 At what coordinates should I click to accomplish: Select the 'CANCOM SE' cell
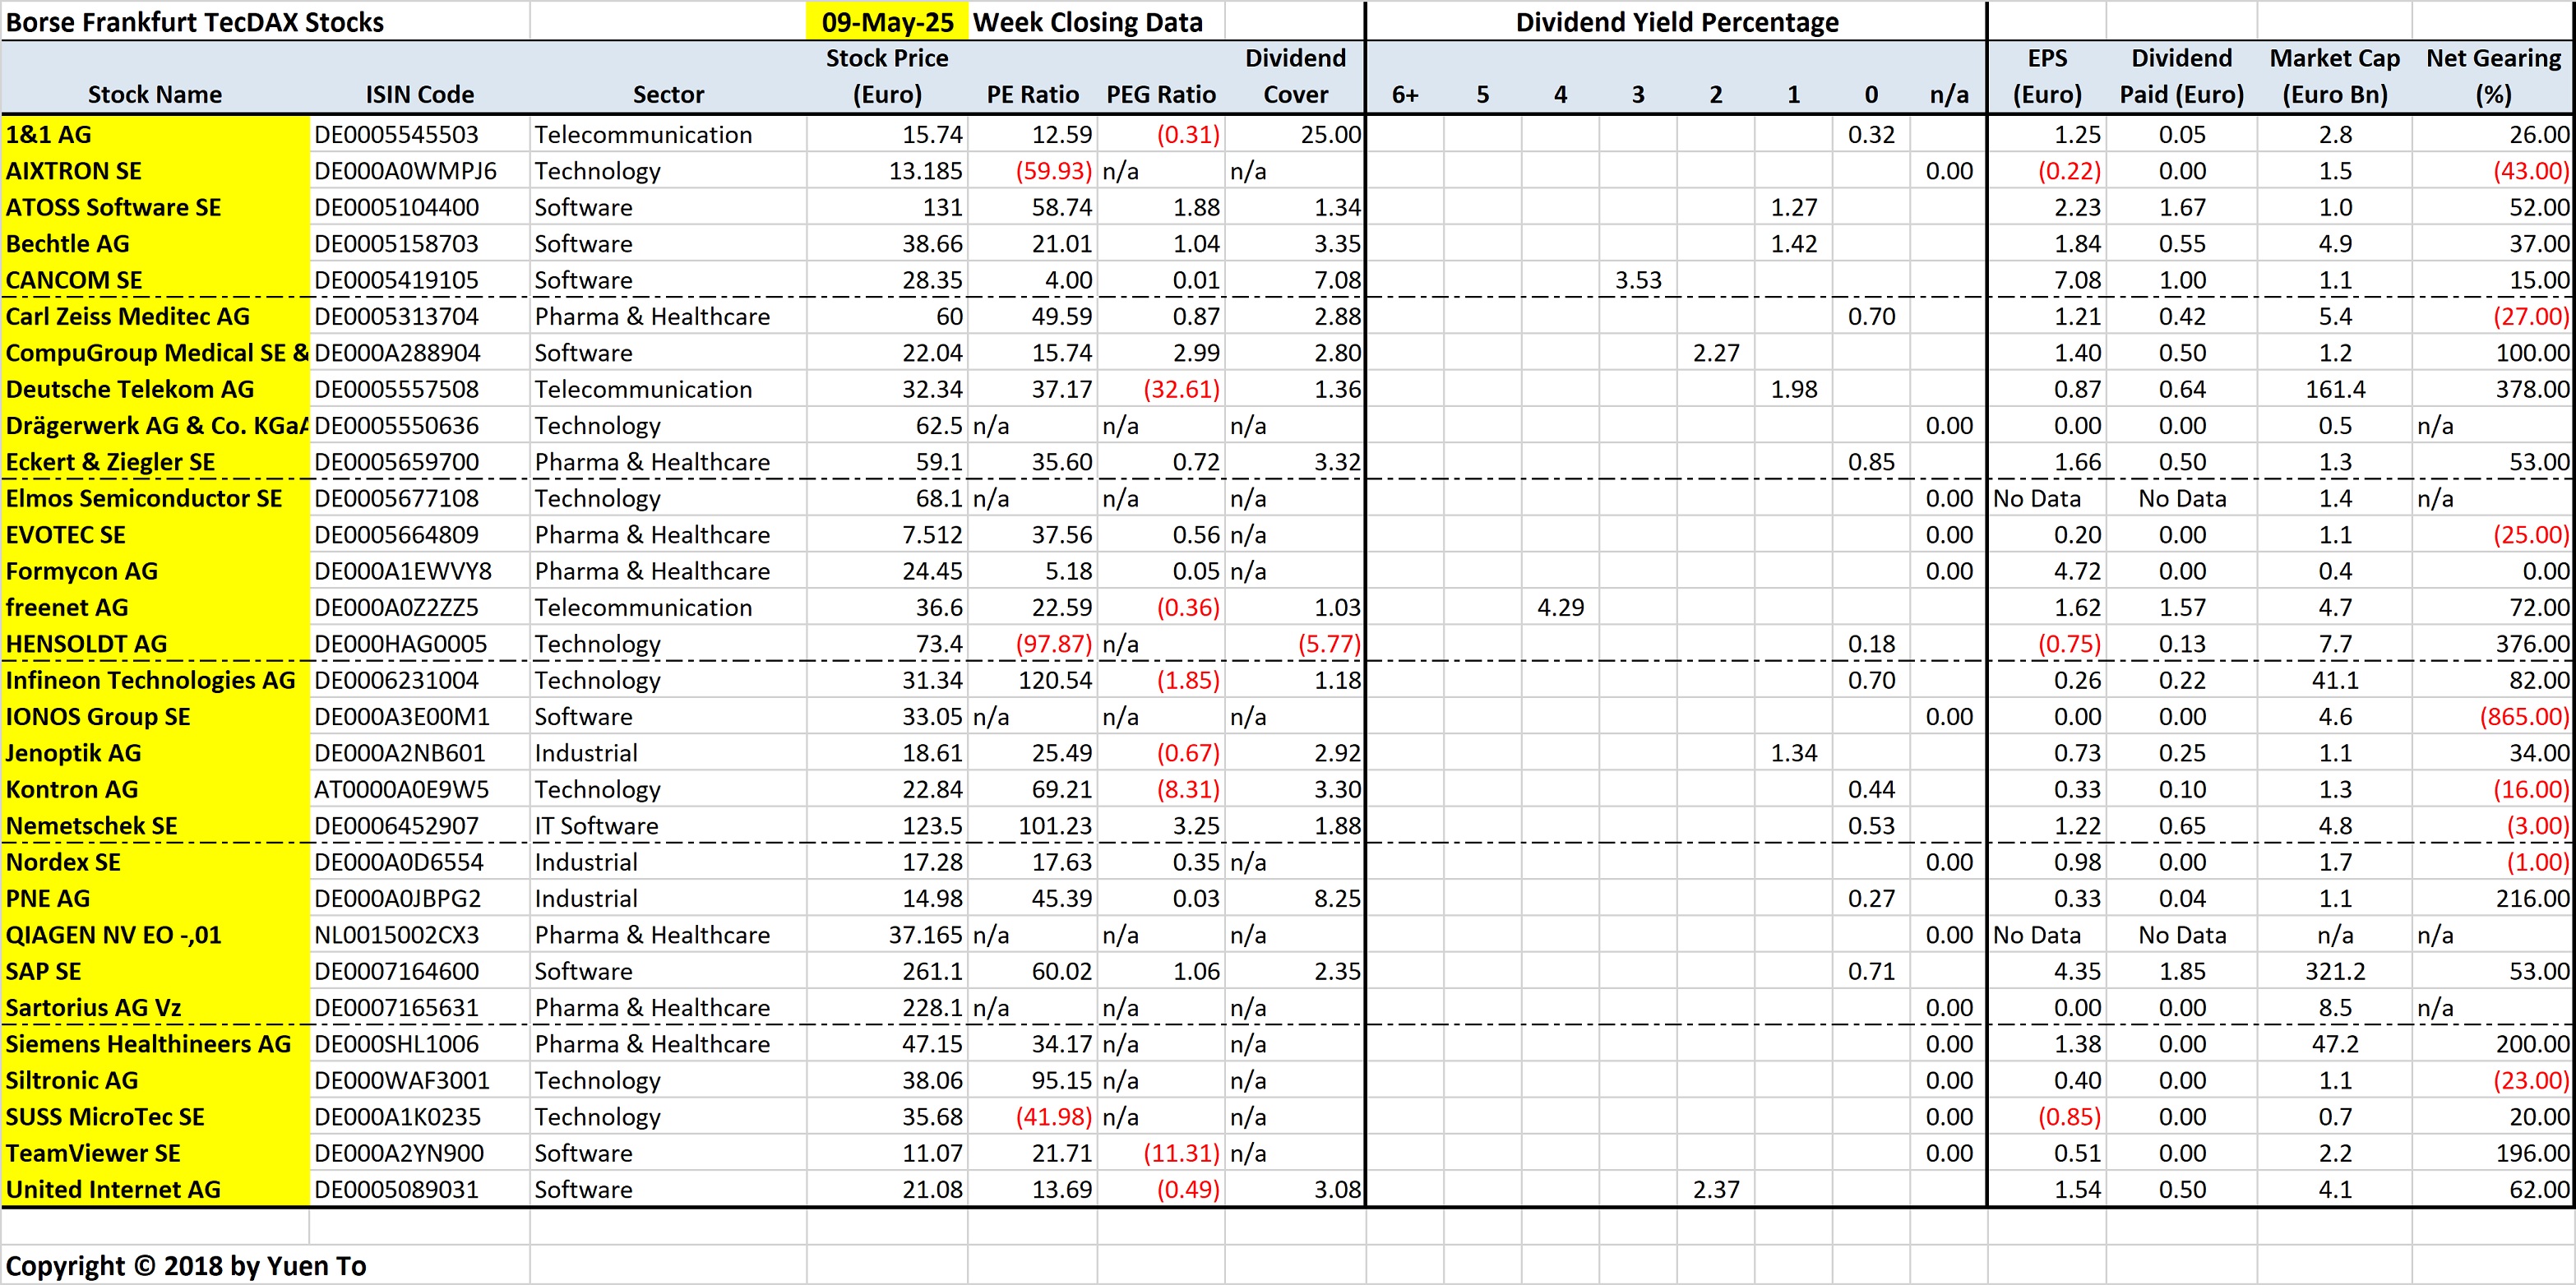155,280
